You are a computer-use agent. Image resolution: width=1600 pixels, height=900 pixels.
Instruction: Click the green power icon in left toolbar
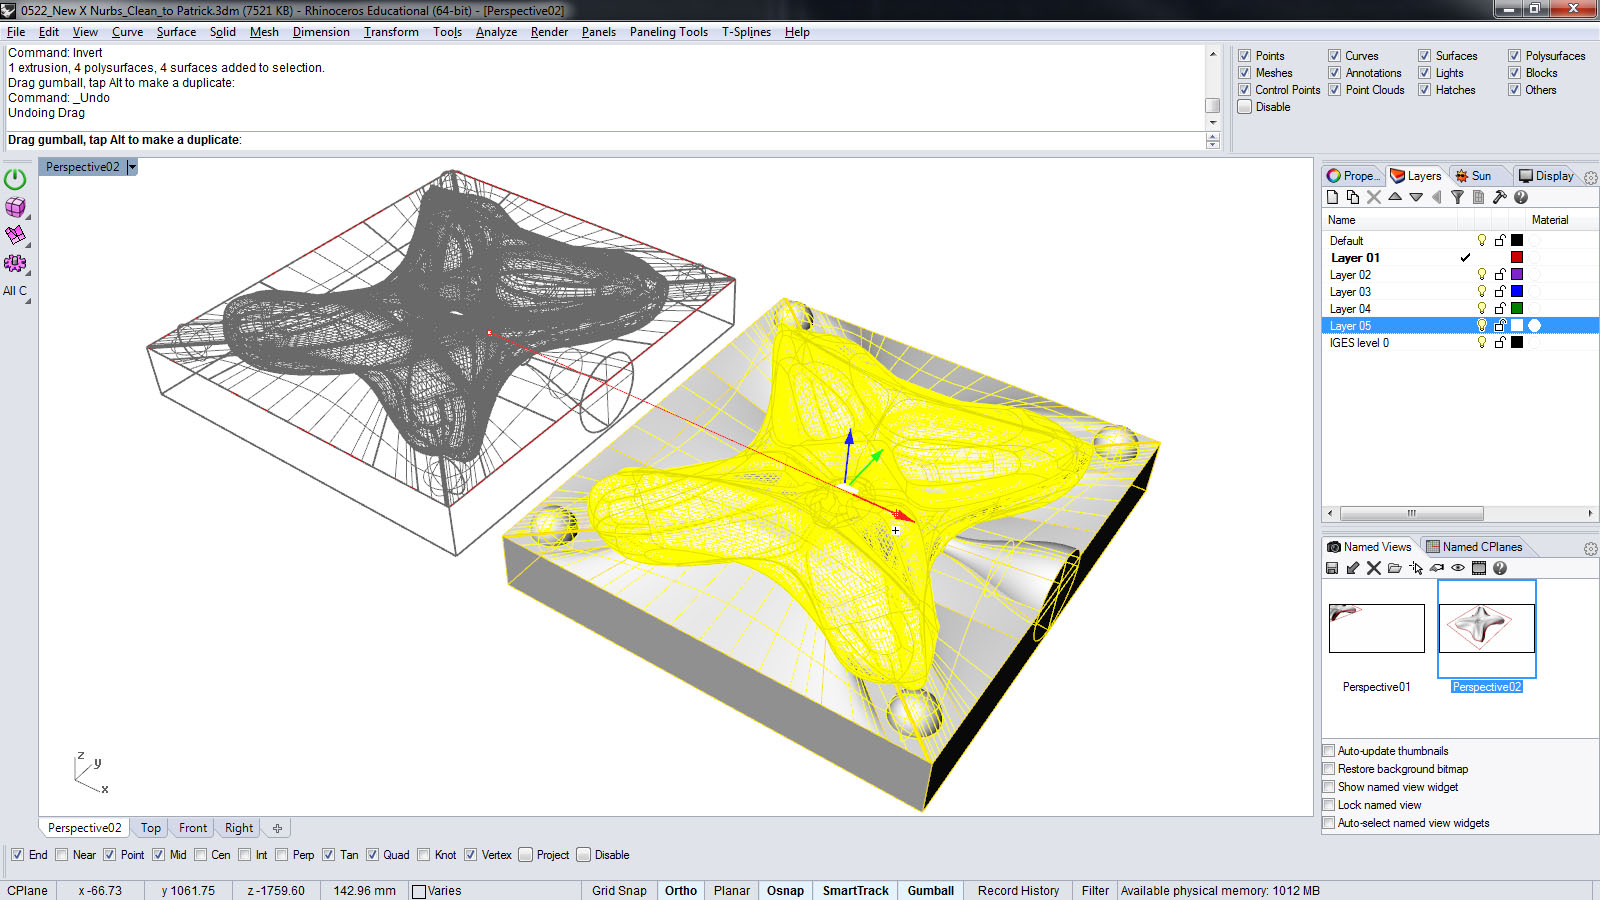click(15, 179)
